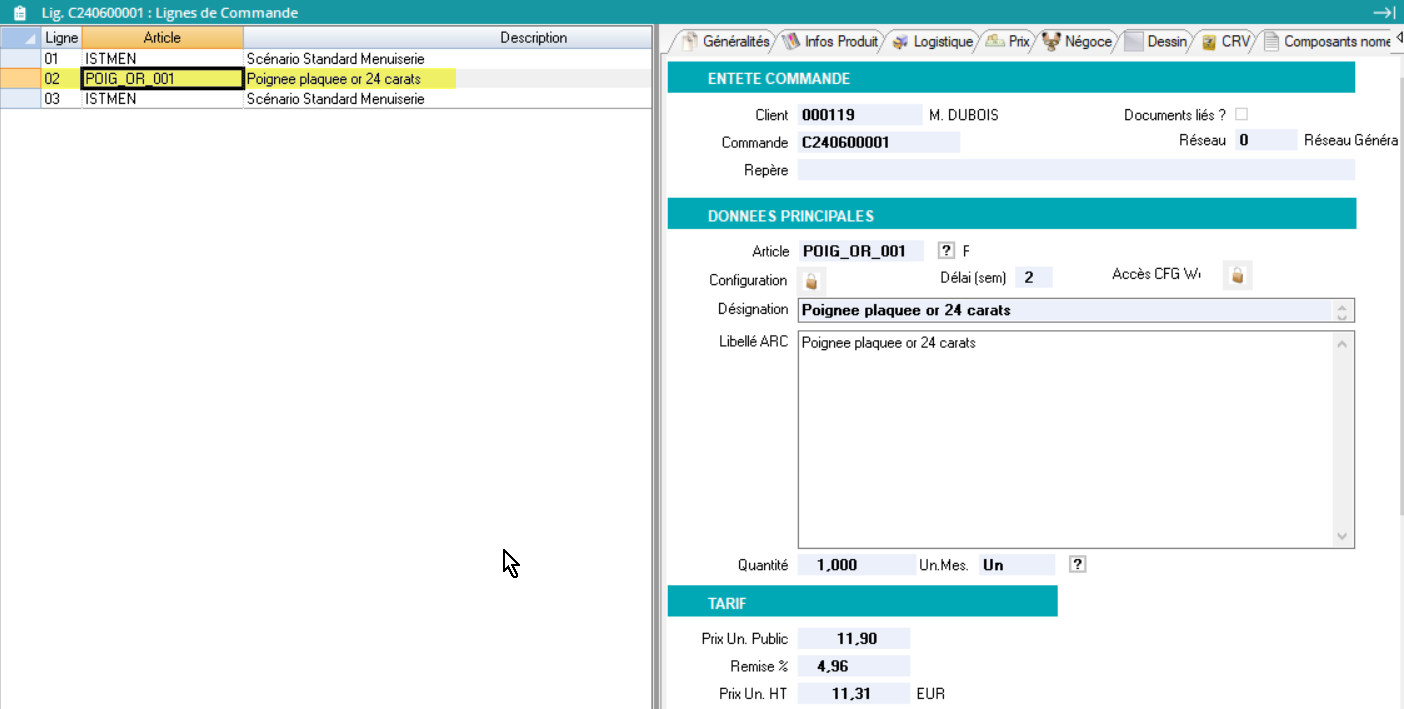The height and width of the screenshot is (709, 1404).
Task: Click the Désignation field stepper arrows
Action: point(1342,311)
